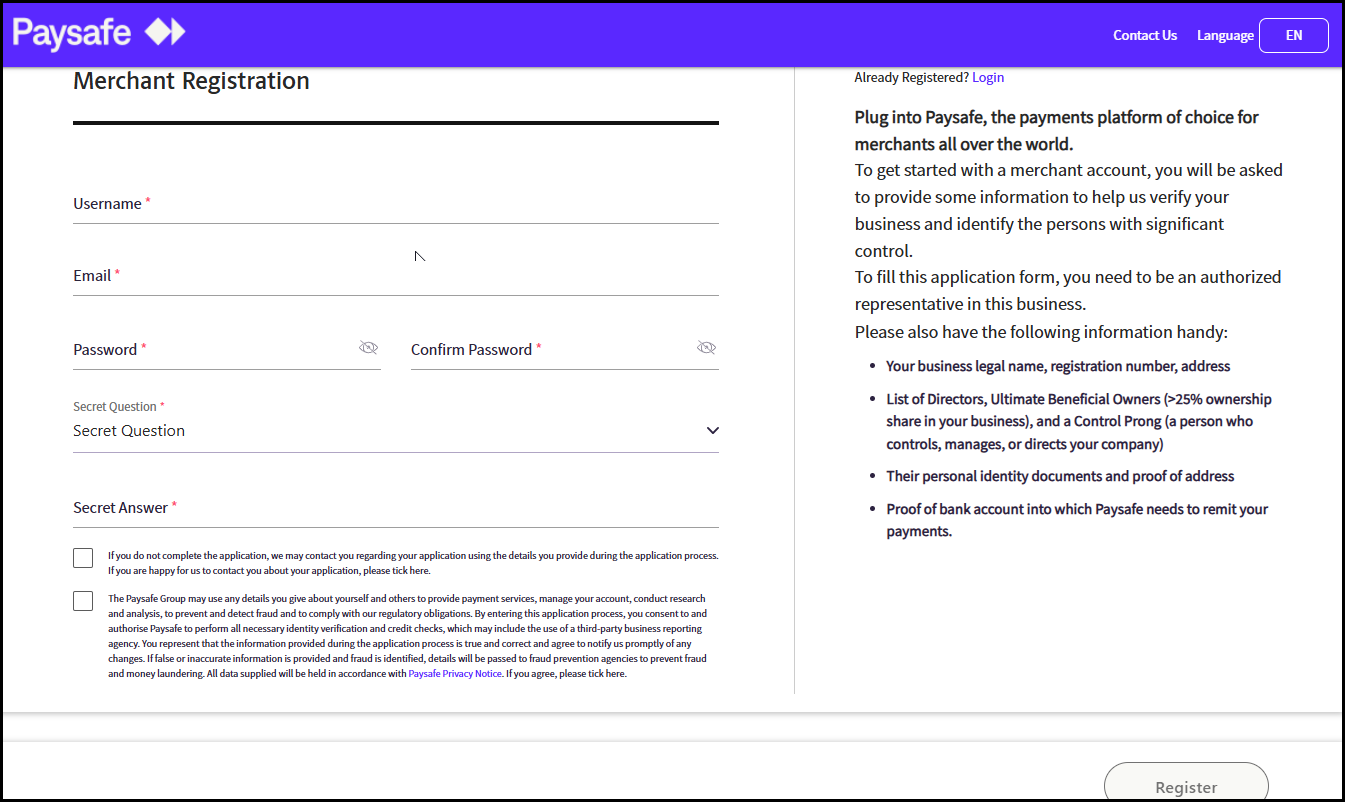Open the Contact Us page
Image resolution: width=1345 pixels, height=802 pixels.
pos(1145,35)
